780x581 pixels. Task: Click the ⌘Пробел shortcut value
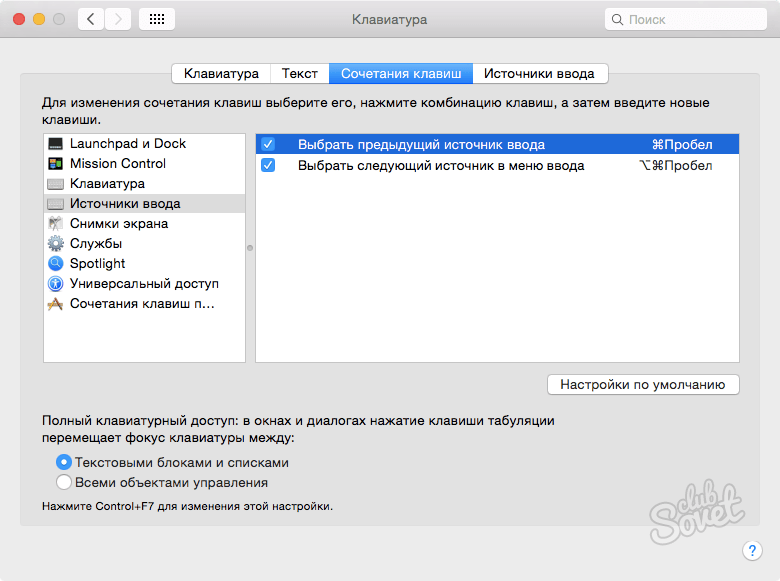click(x=682, y=145)
